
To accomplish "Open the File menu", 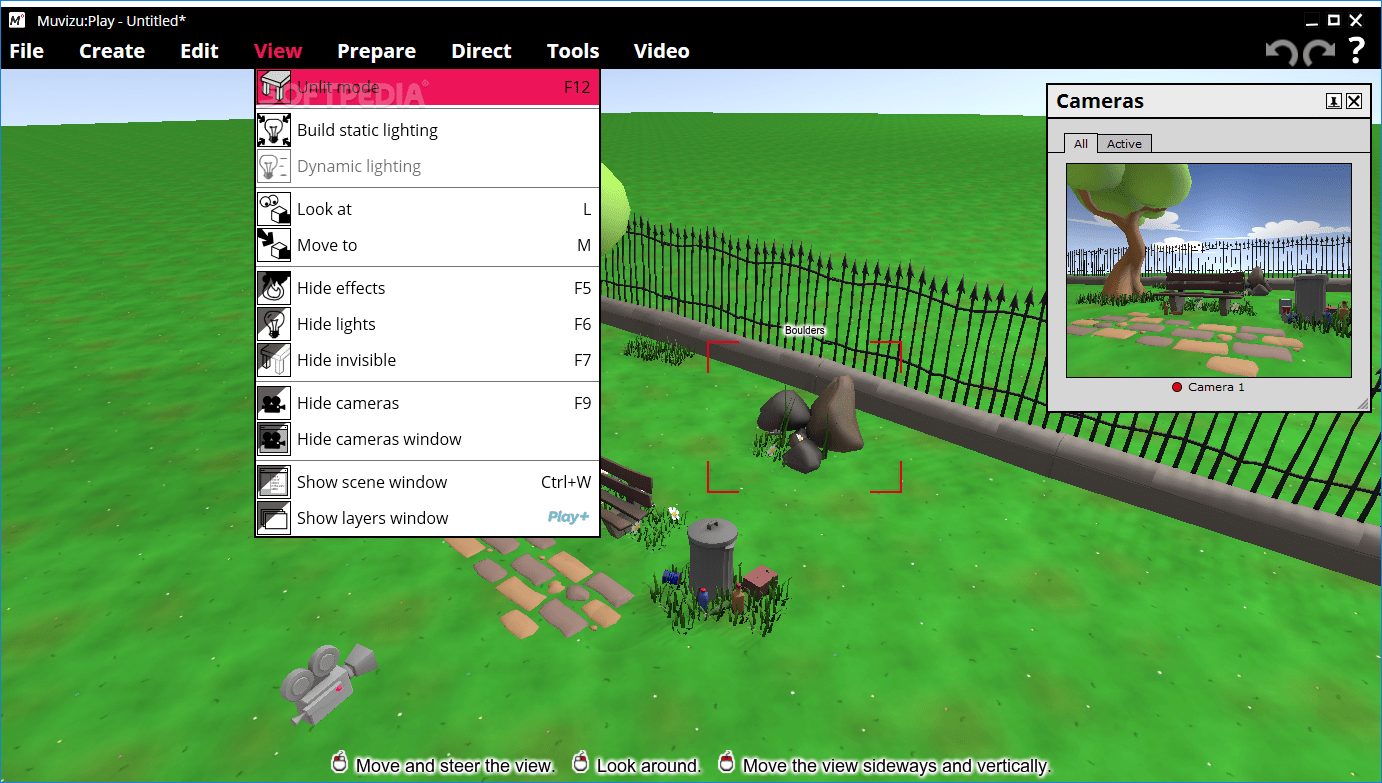I will (x=27, y=51).
